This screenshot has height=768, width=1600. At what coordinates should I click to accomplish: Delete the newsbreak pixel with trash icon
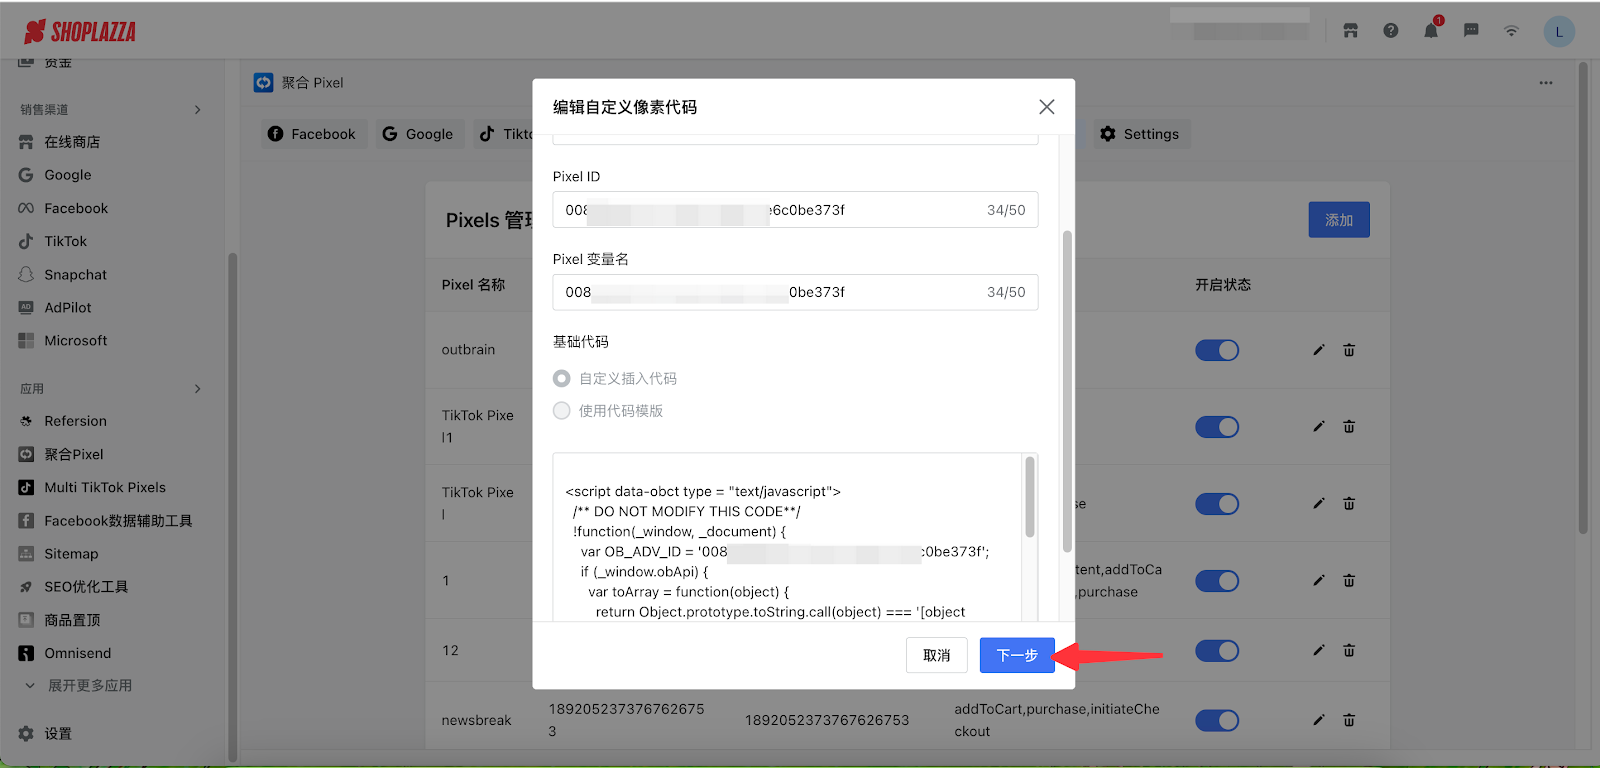point(1349,720)
